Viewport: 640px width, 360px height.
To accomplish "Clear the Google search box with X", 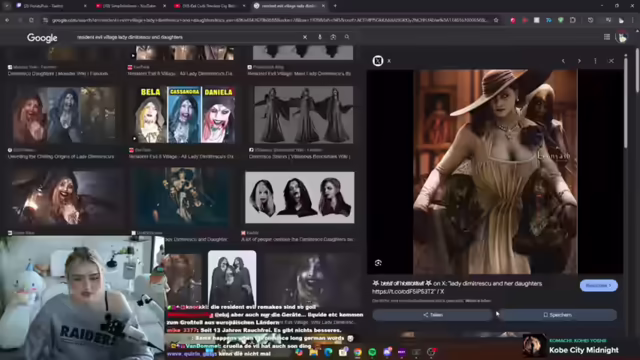I will click(305, 37).
